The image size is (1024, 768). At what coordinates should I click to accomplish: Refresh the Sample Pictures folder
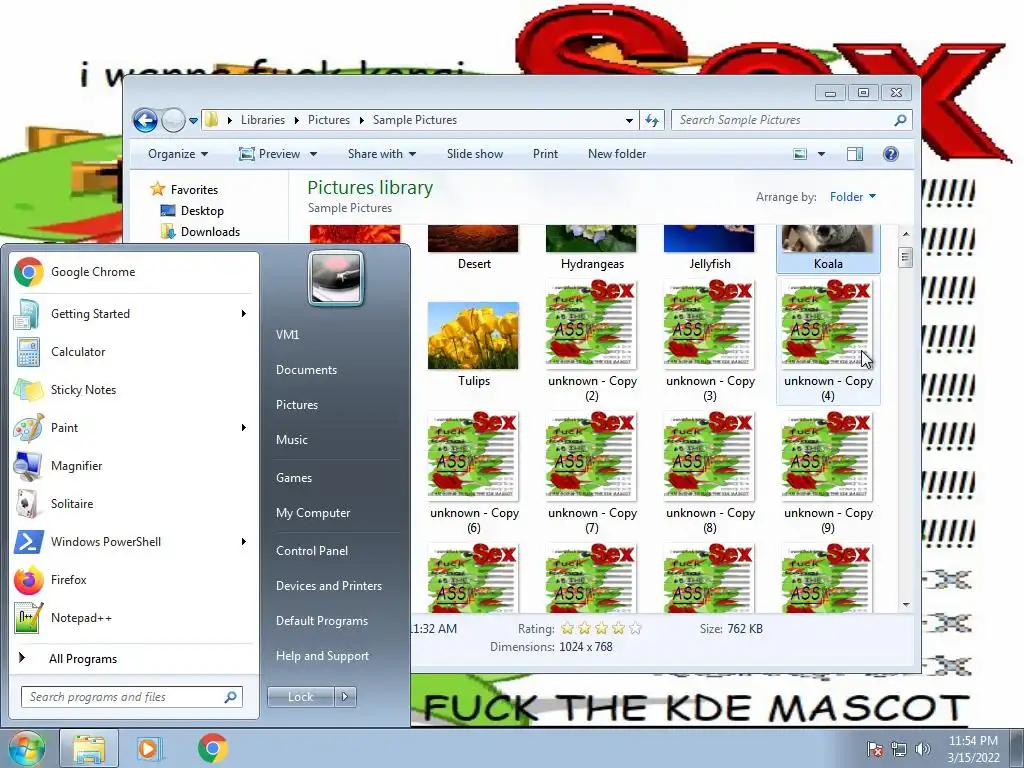[x=652, y=120]
